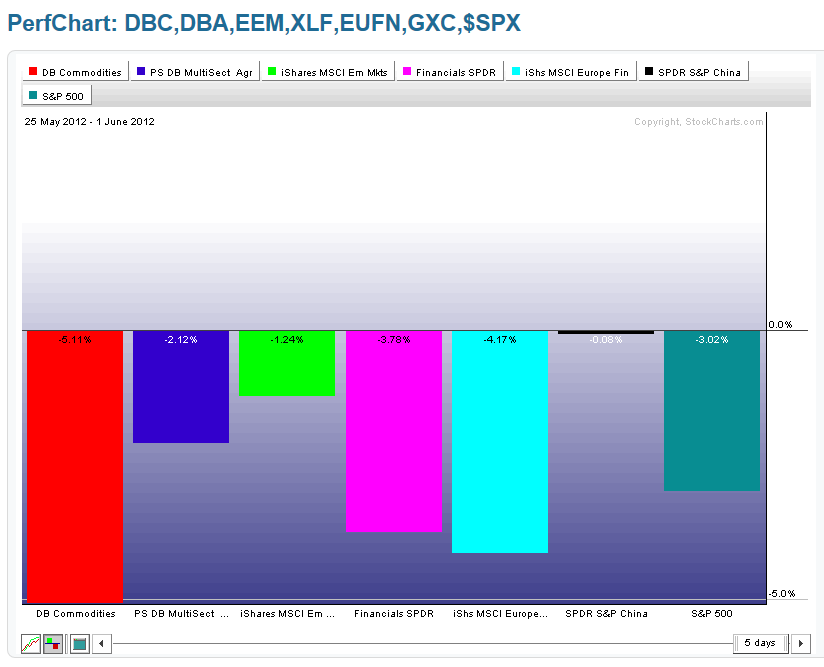Step the date range back with the left arrow
The width and height of the screenshot is (824, 667).
pos(102,643)
